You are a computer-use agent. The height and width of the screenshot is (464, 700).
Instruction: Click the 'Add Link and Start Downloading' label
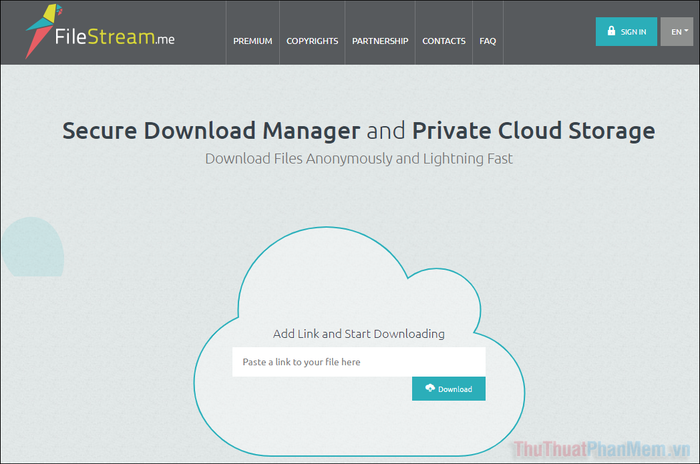coord(359,334)
